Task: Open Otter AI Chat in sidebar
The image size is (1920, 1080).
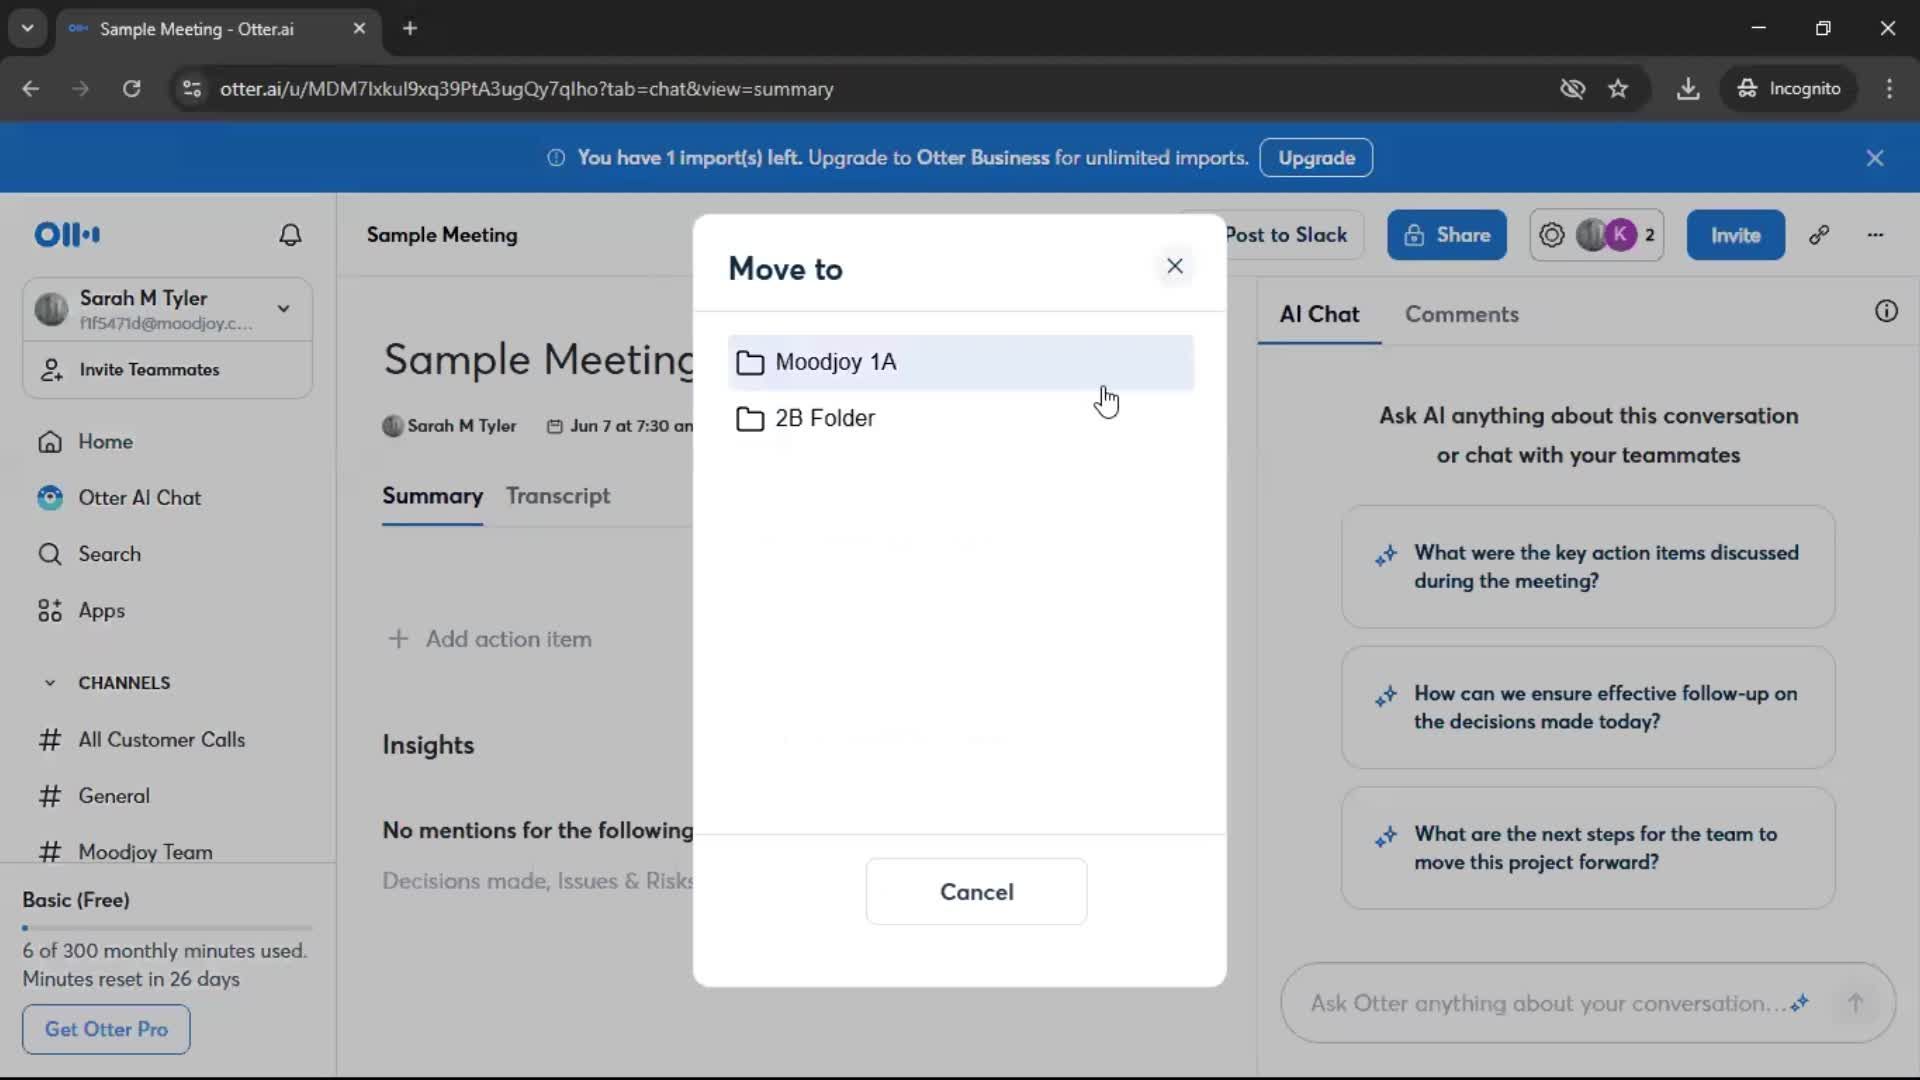Action: [x=139, y=498]
